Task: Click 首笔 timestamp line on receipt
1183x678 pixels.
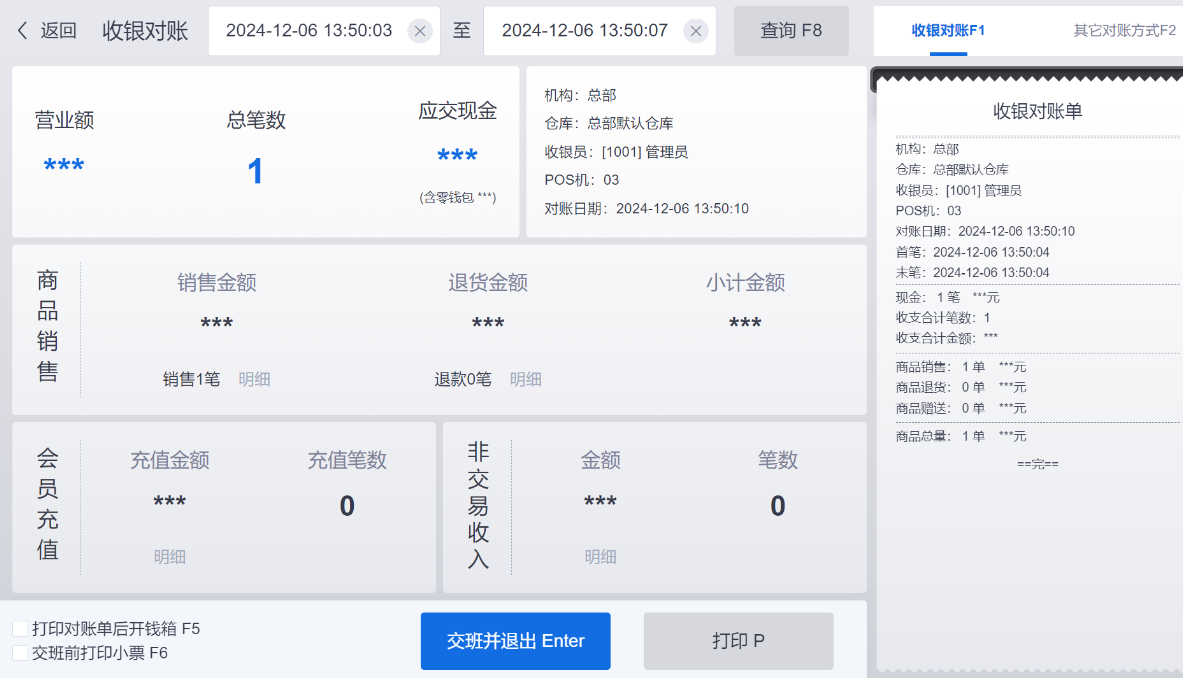Action: point(973,253)
